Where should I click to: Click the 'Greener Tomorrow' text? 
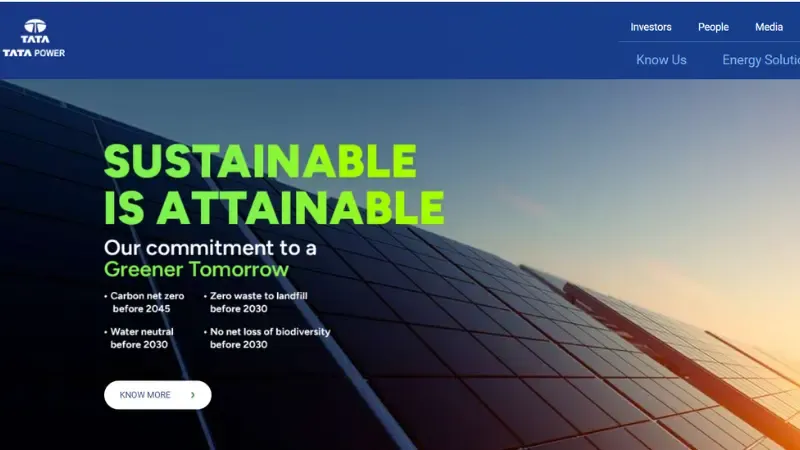point(196,269)
